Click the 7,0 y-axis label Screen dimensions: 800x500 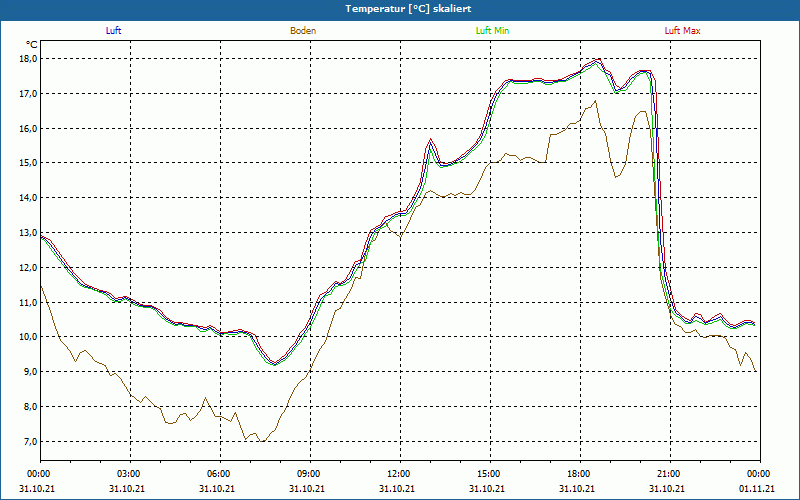click(31, 441)
